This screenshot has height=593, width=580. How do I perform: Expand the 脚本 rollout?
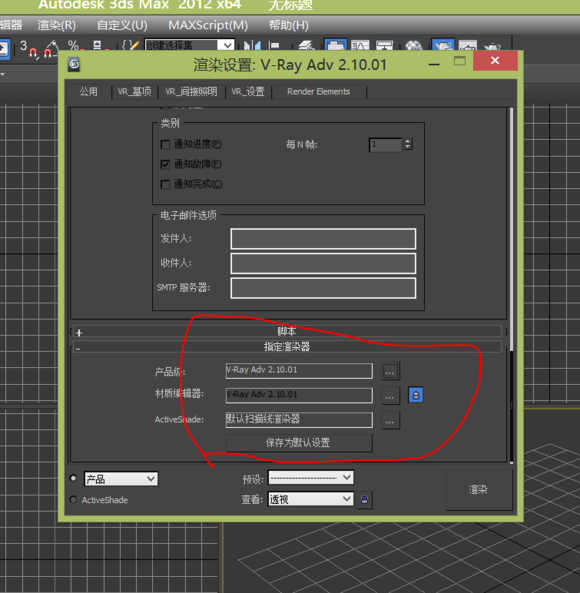click(287, 332)
